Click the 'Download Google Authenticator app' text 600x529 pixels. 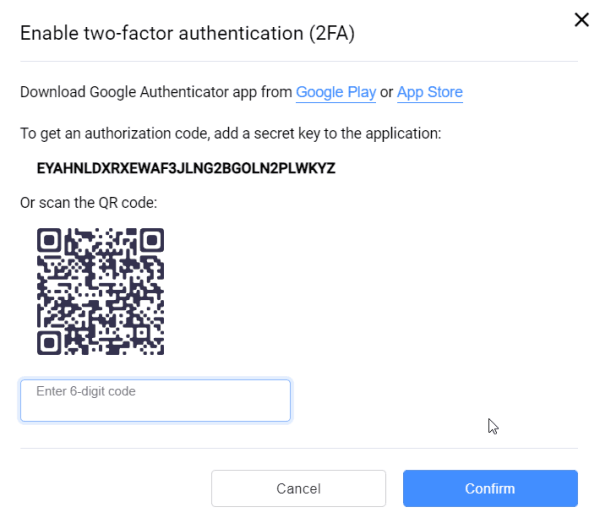[x=156, y=93]
